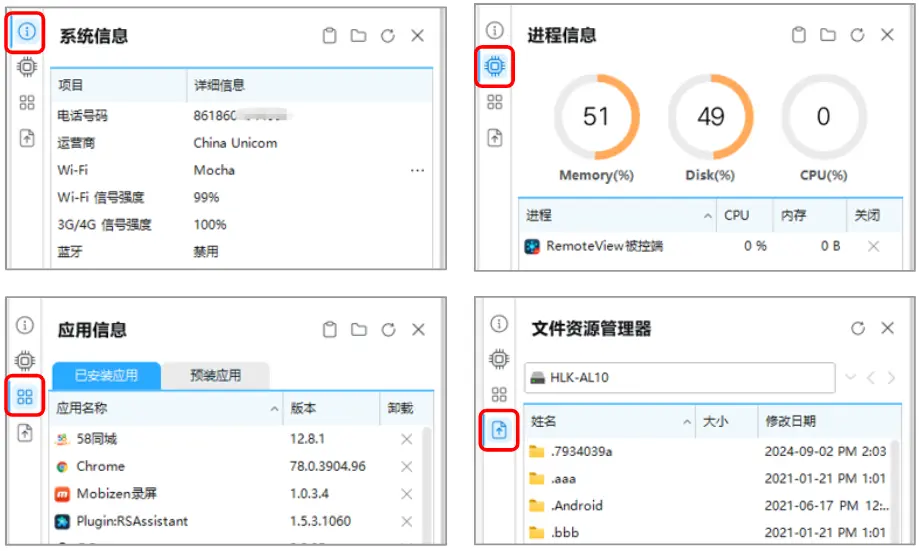Screen dimensions: 919x551
Task: Go forward in file explorer navigation
Action: [891, 377]
